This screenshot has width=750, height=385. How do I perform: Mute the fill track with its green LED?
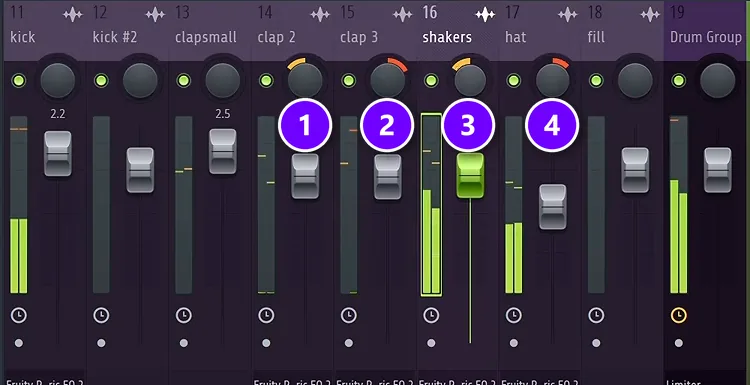tap(596, 80)
